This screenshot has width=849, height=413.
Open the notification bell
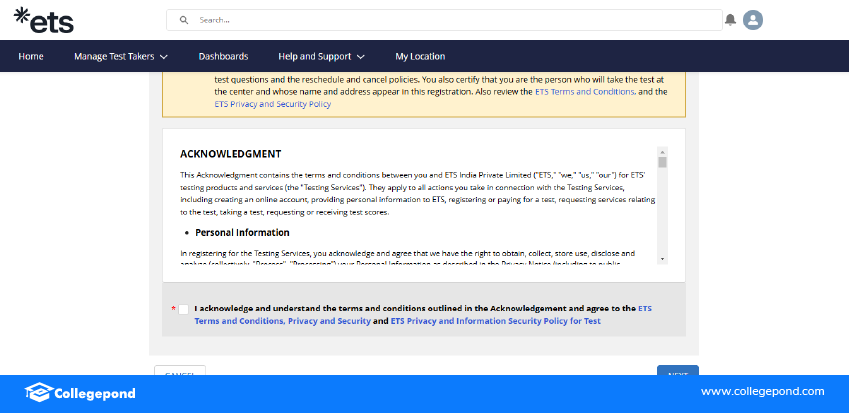(730, 20)
